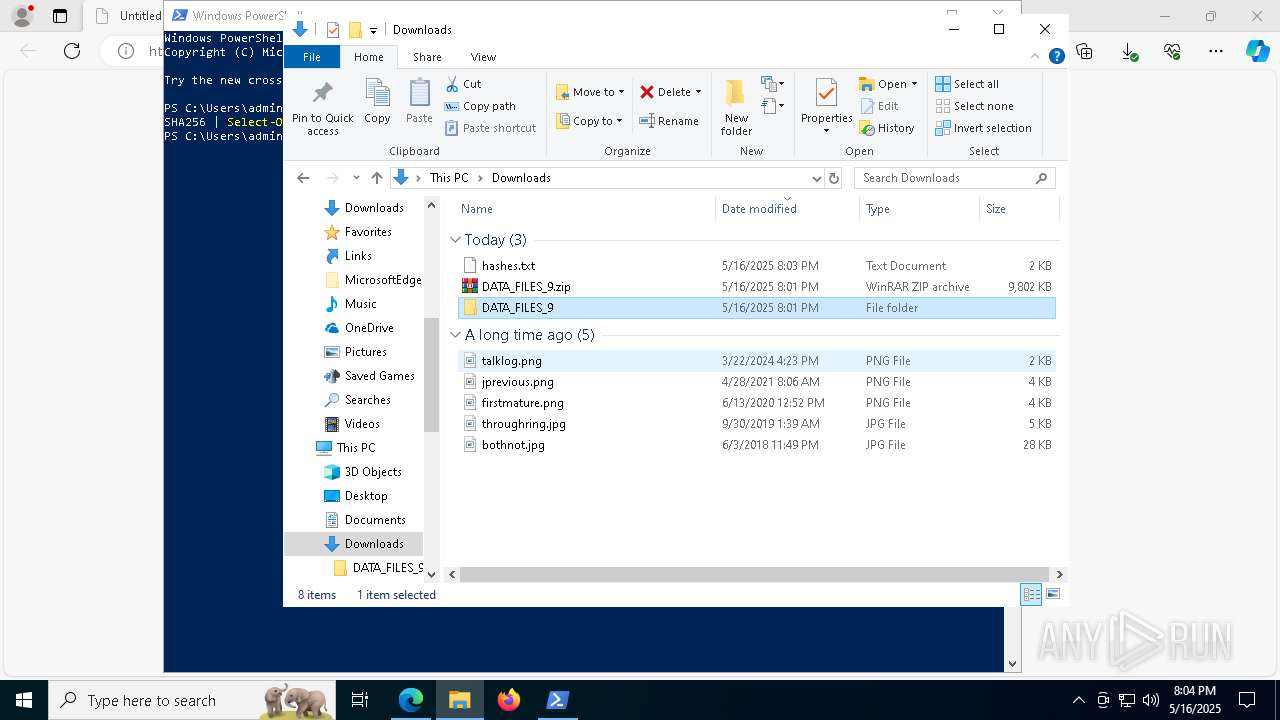The width and height of the screenshot is (1280, 720).
Task: Click the Edit ribbon button
Action: pos(879,106)
